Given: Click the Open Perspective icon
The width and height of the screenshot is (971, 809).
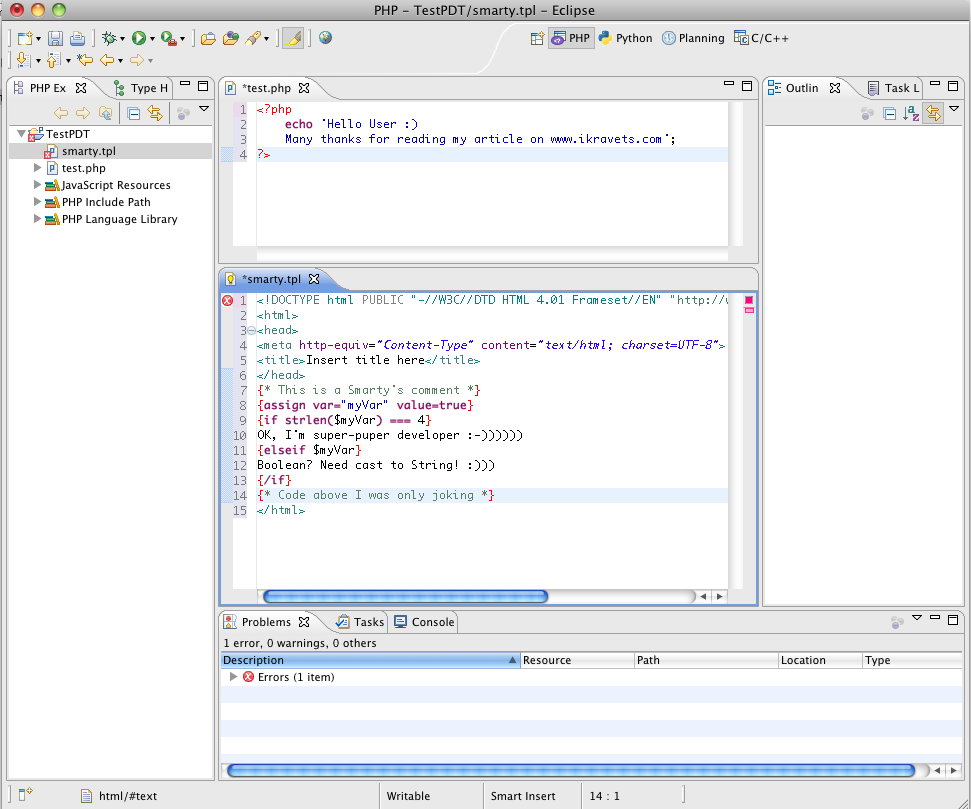Looking at the screenshot, I should coord(537,38).
